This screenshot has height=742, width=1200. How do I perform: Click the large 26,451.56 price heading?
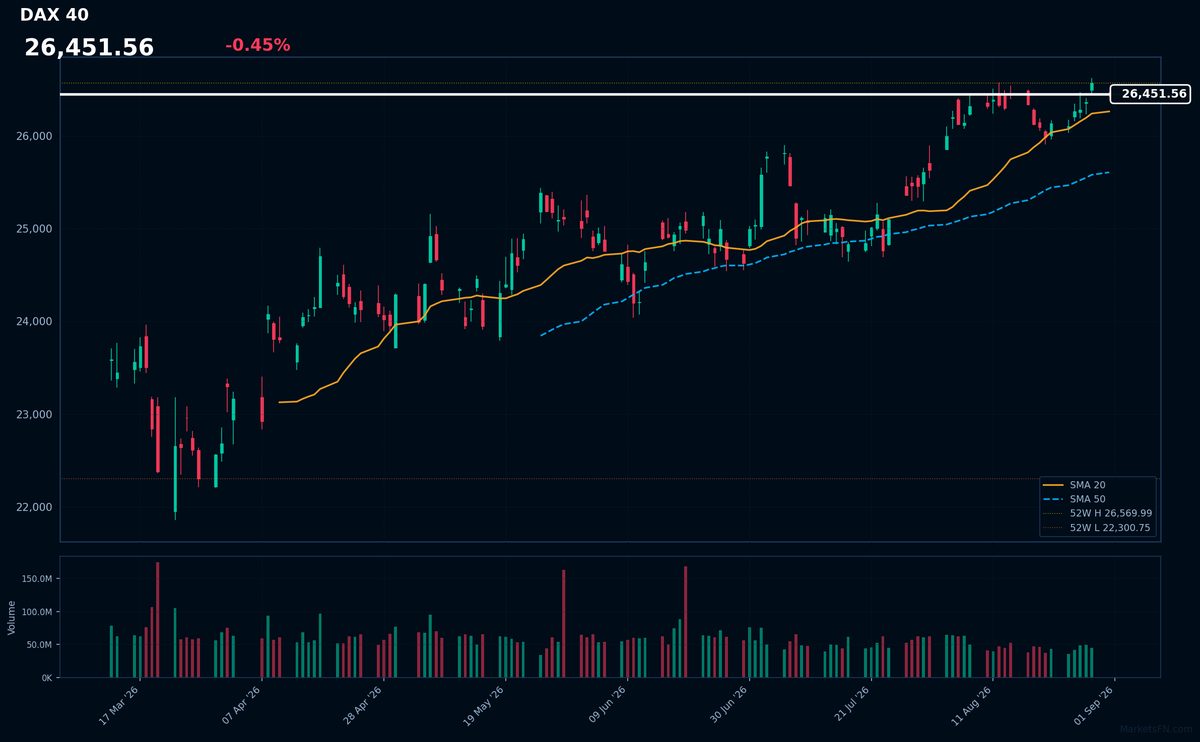[x=89, y=47]
